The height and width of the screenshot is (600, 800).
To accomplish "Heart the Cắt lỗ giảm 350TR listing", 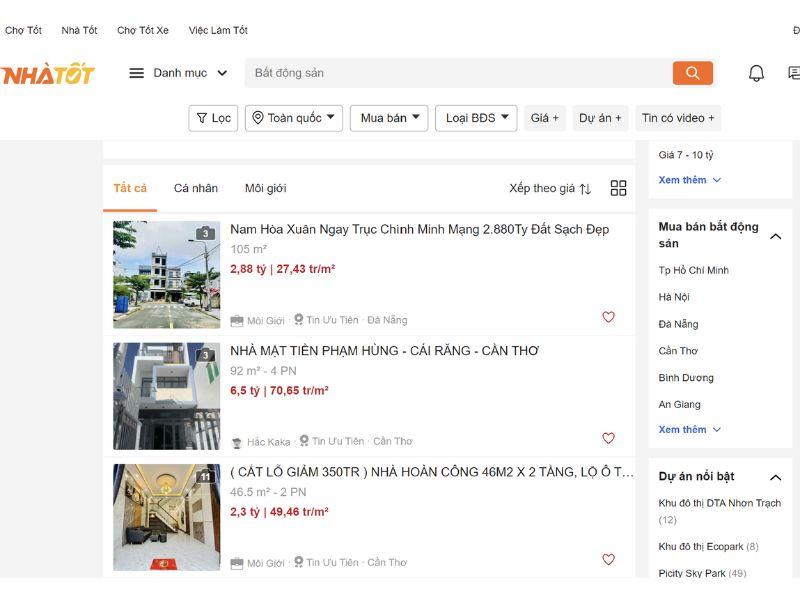I will (x=608, y=559).
